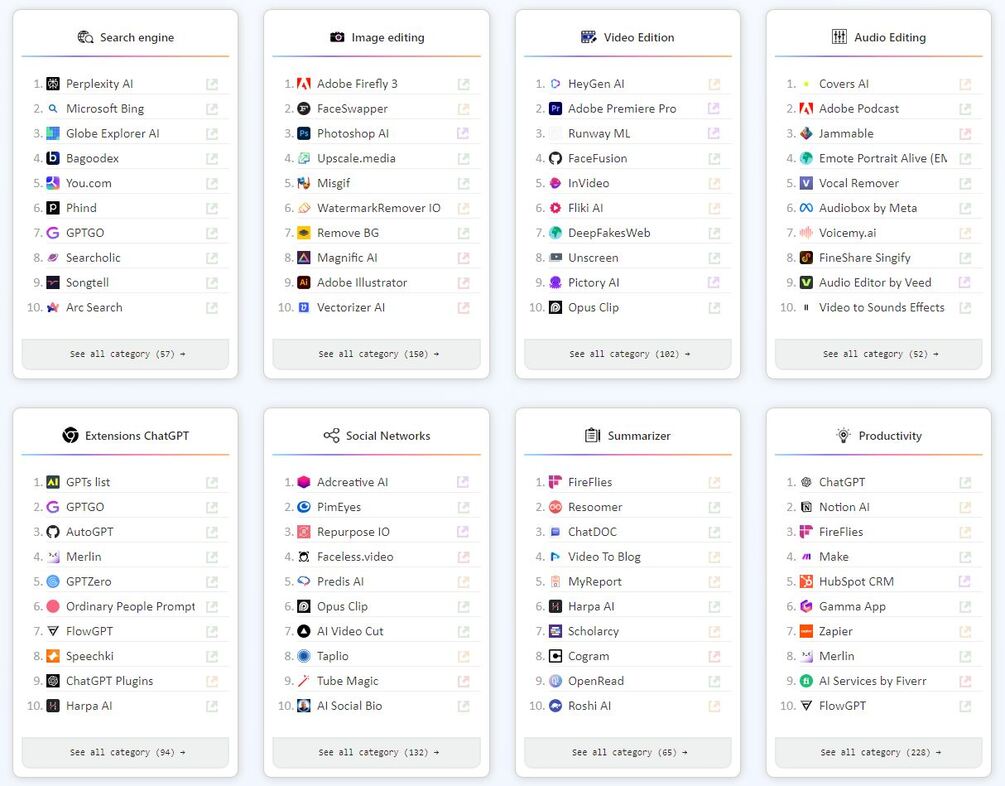Screen dimensions: 1005x786
Task: See all Search engine category (57)
Action: click(x=126, y=354)
